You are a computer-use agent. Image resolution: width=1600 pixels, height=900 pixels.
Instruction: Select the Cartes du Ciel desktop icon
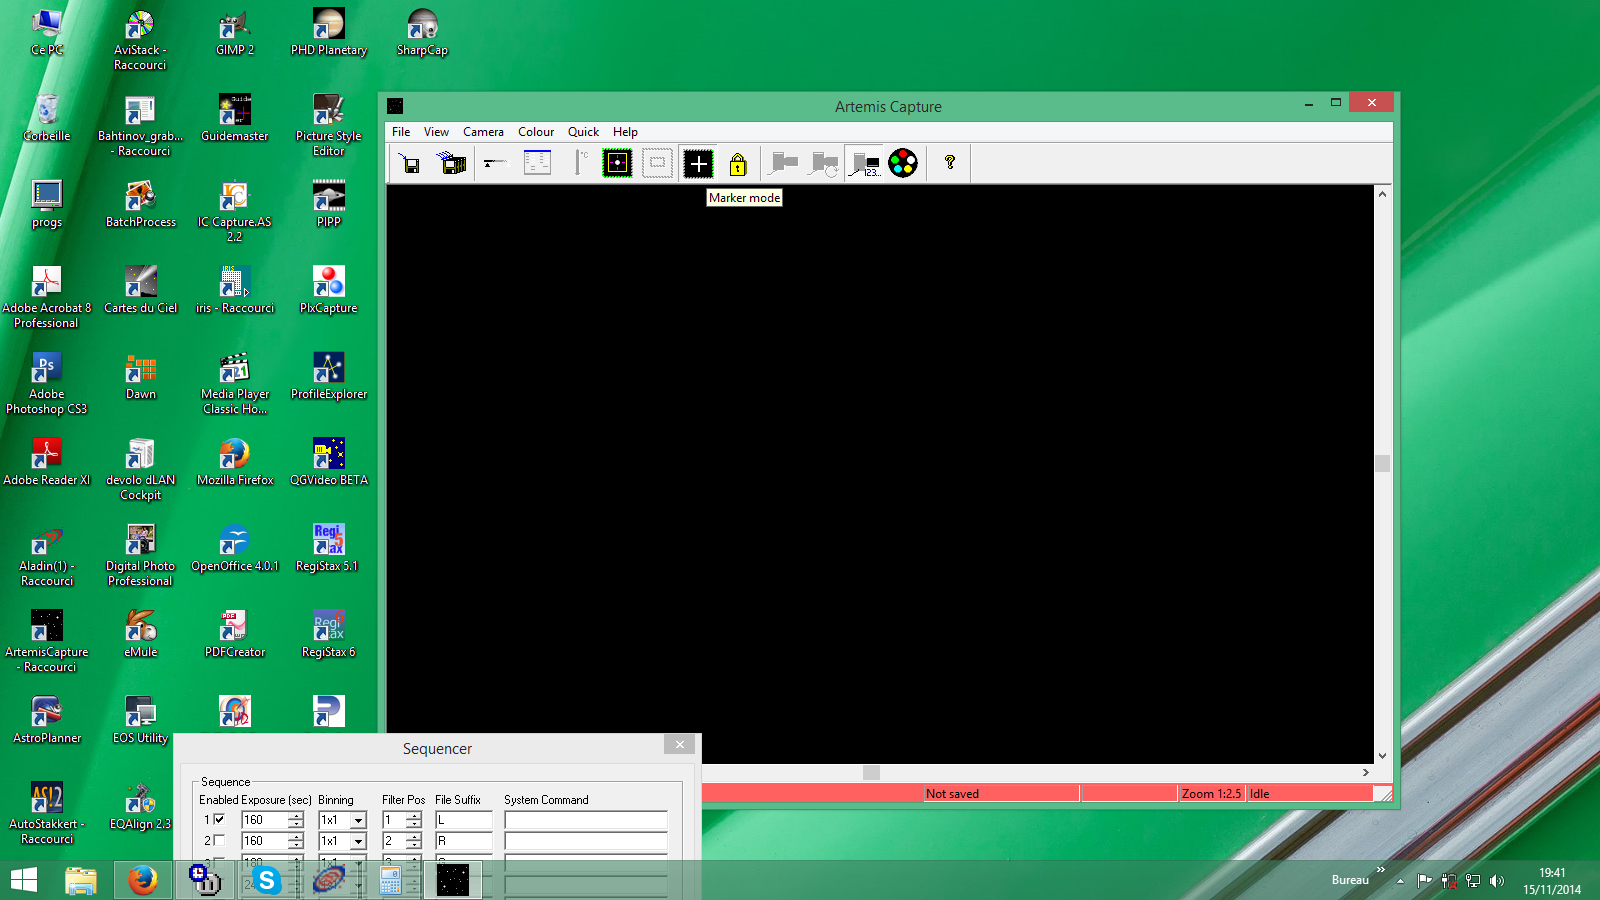tap(141, 290)
